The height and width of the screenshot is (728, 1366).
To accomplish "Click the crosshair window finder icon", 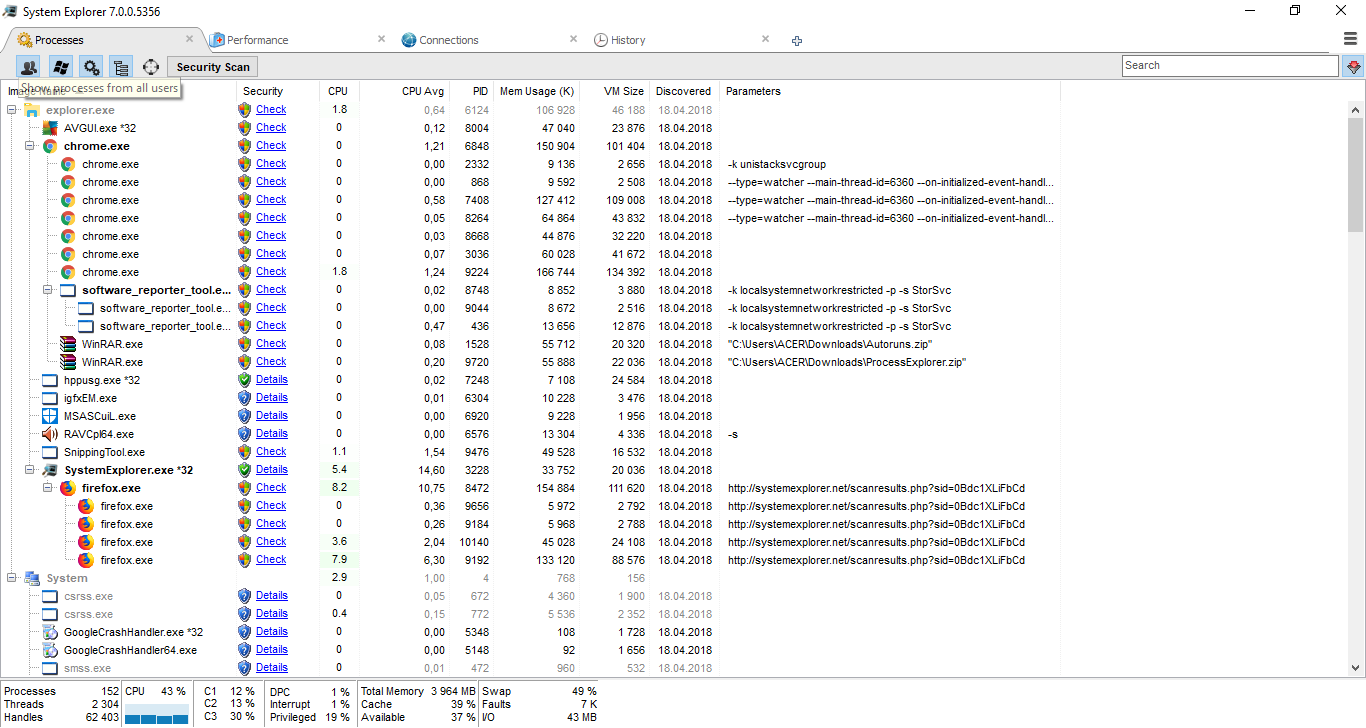I will (x=151, y=67).
